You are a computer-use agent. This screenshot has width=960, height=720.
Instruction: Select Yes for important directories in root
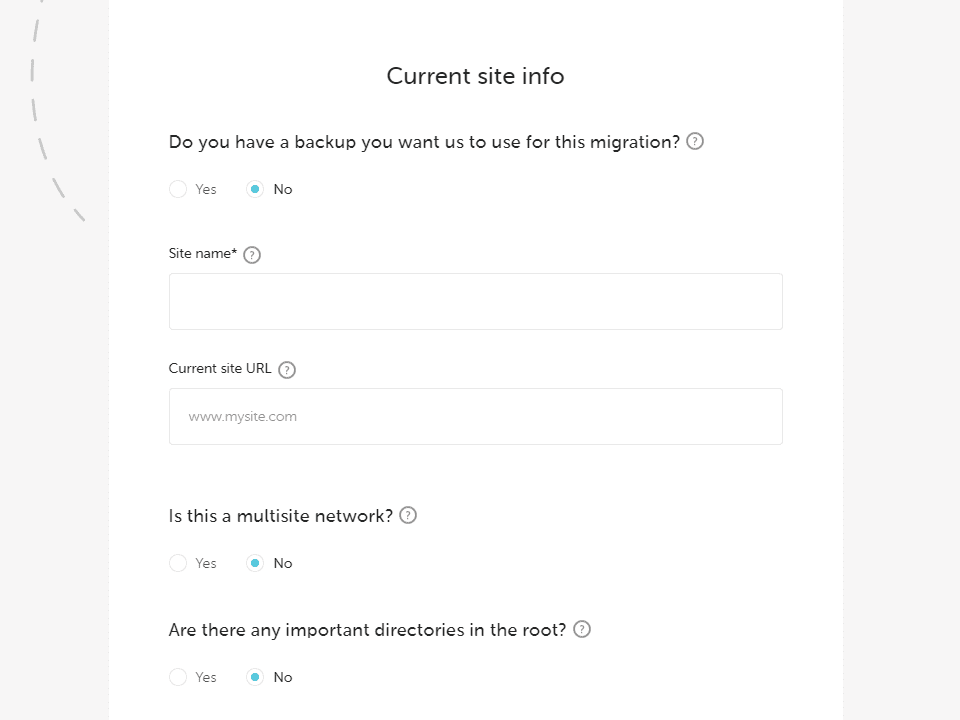click(x=178, y=677)
